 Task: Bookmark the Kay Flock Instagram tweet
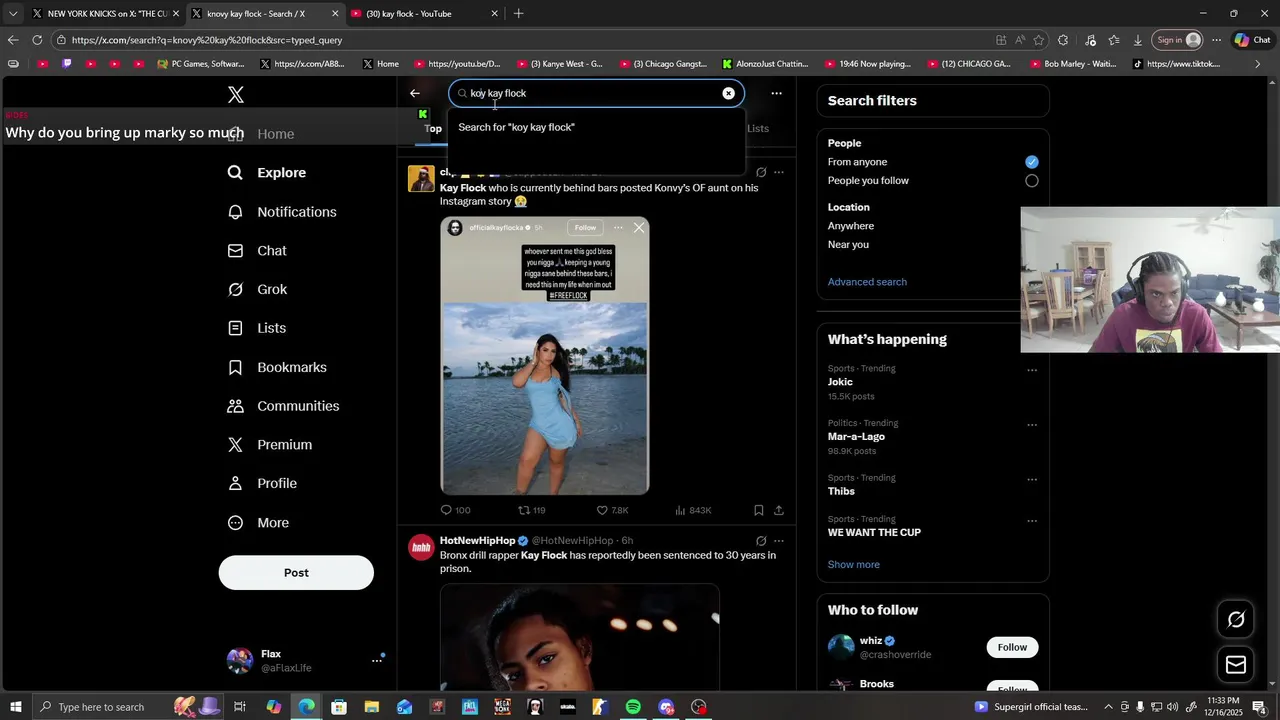coord(759,510)
